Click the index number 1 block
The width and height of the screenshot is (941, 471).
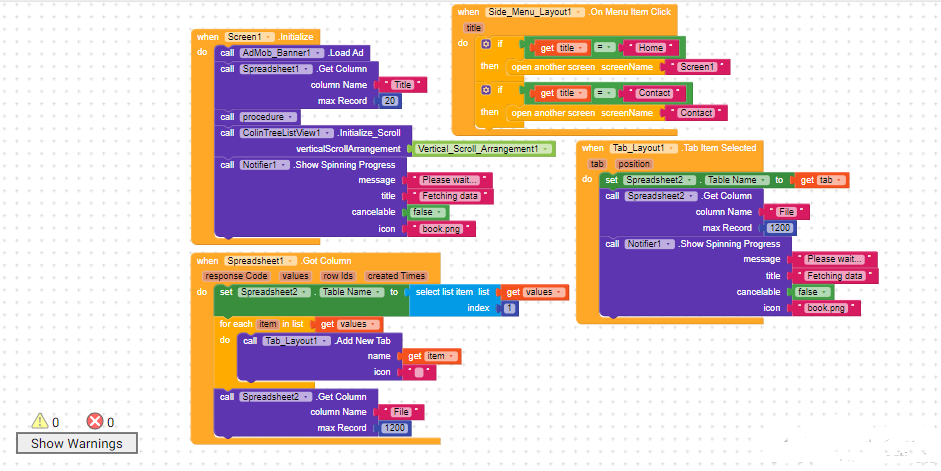click(509, 309)
